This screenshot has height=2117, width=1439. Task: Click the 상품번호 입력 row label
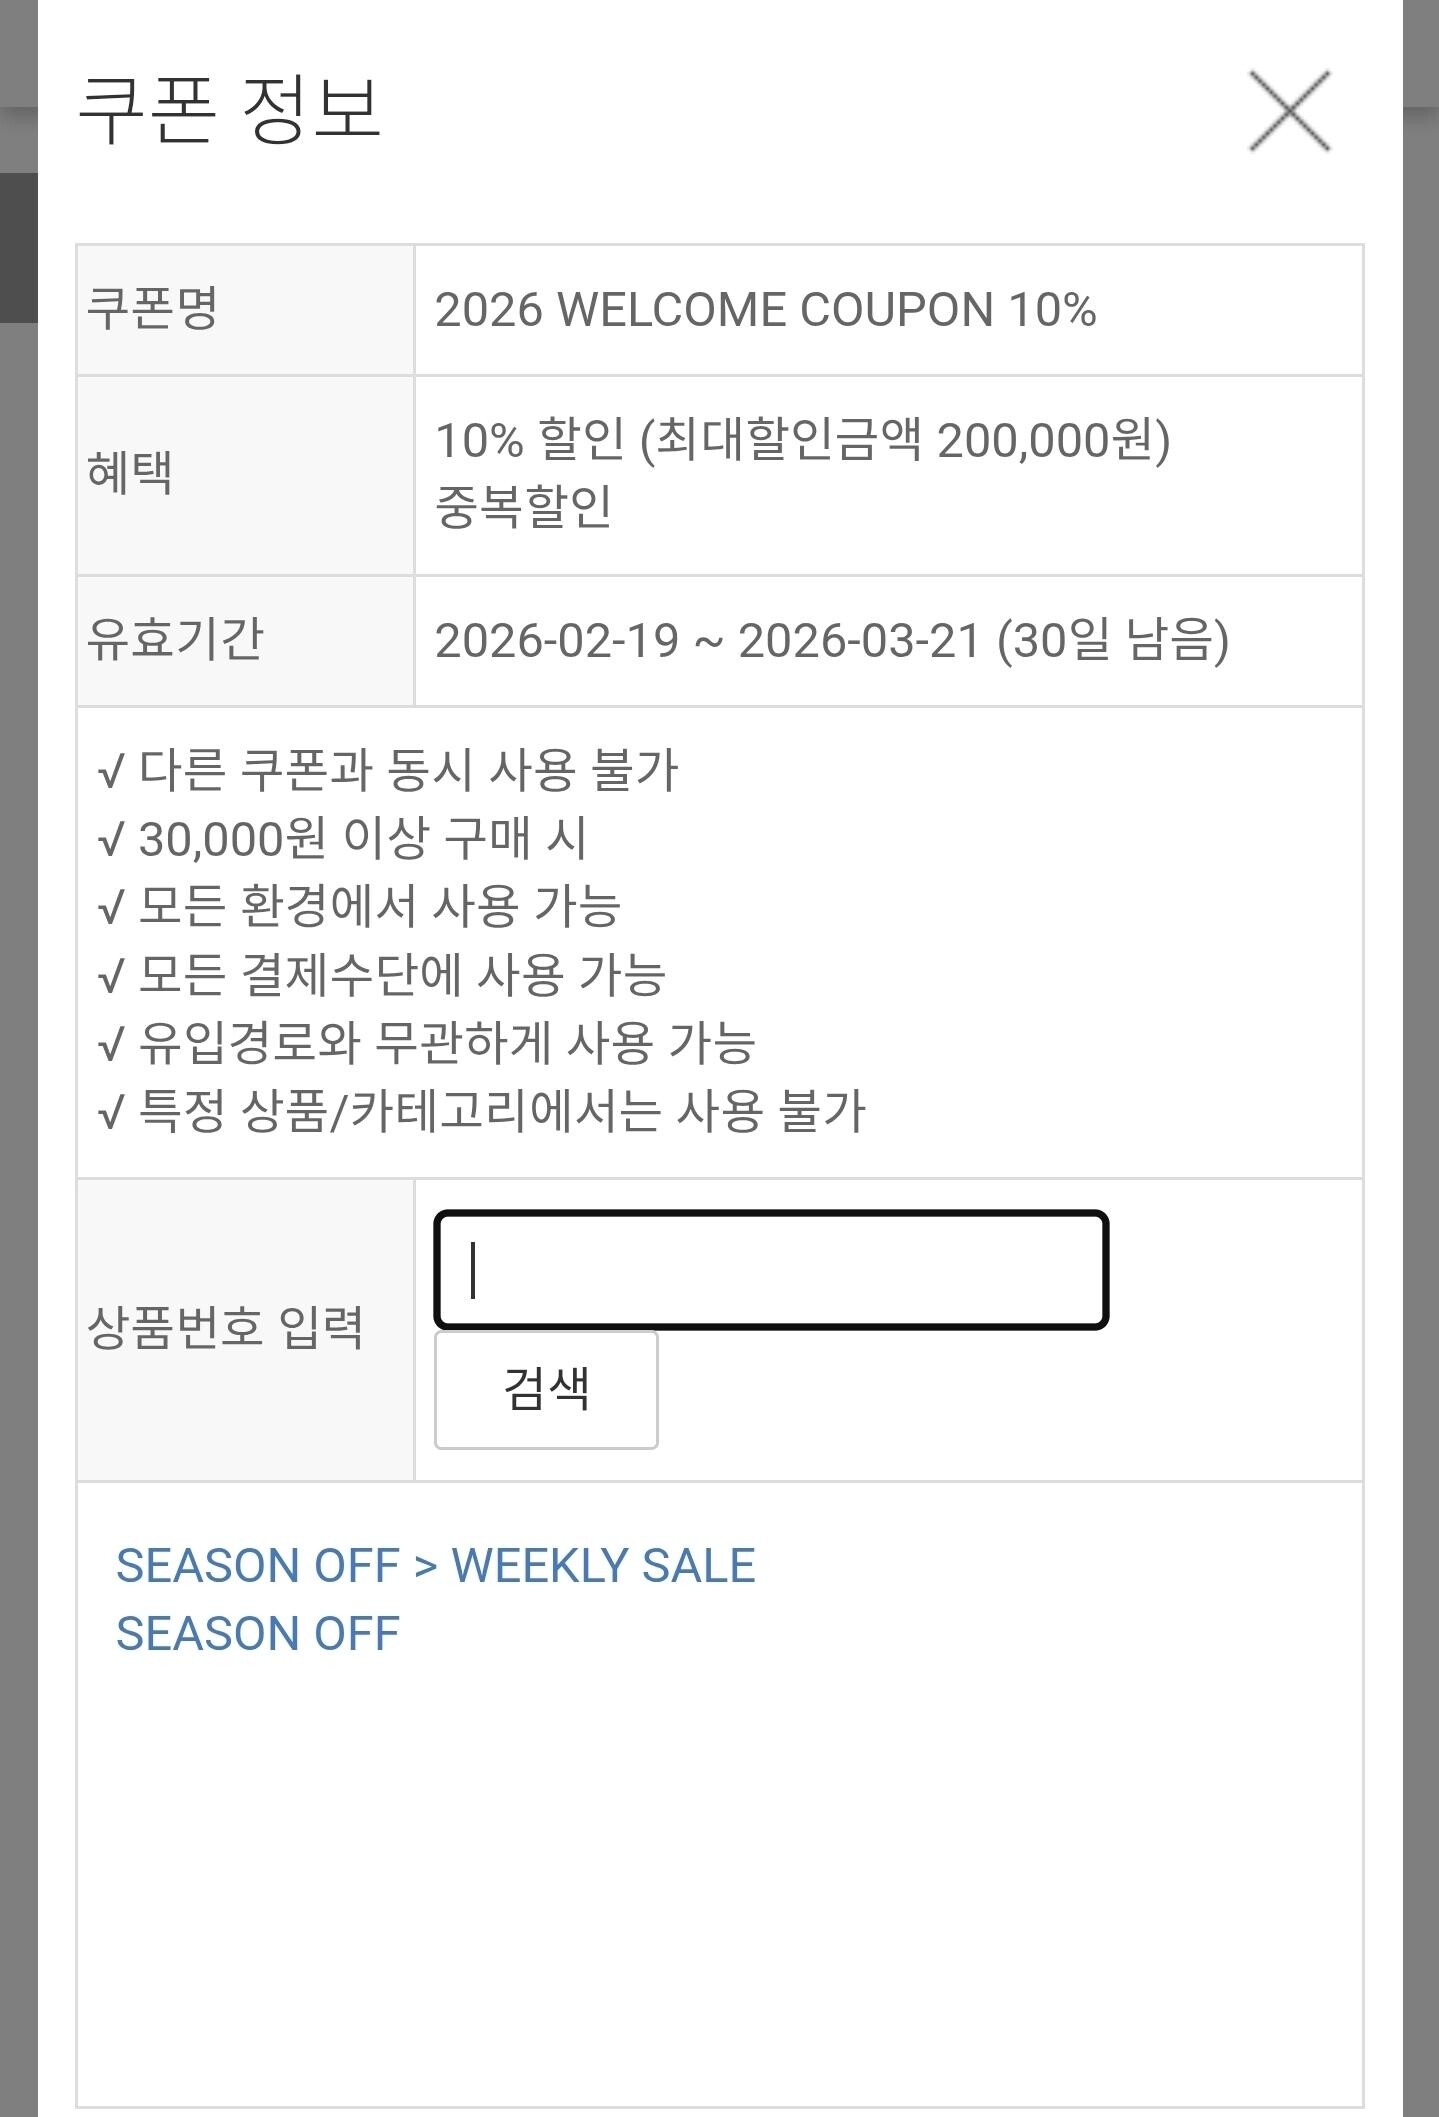tap(225, 1328)
